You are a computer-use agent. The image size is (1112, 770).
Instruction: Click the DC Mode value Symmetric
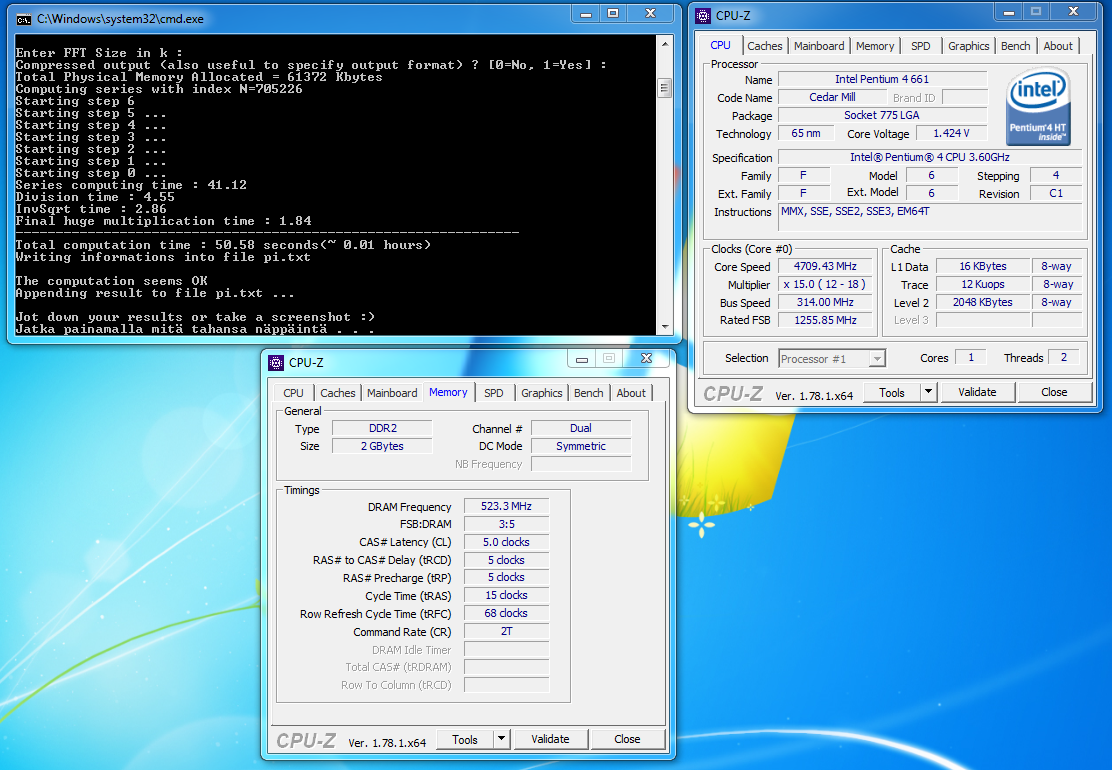(581, 446)
